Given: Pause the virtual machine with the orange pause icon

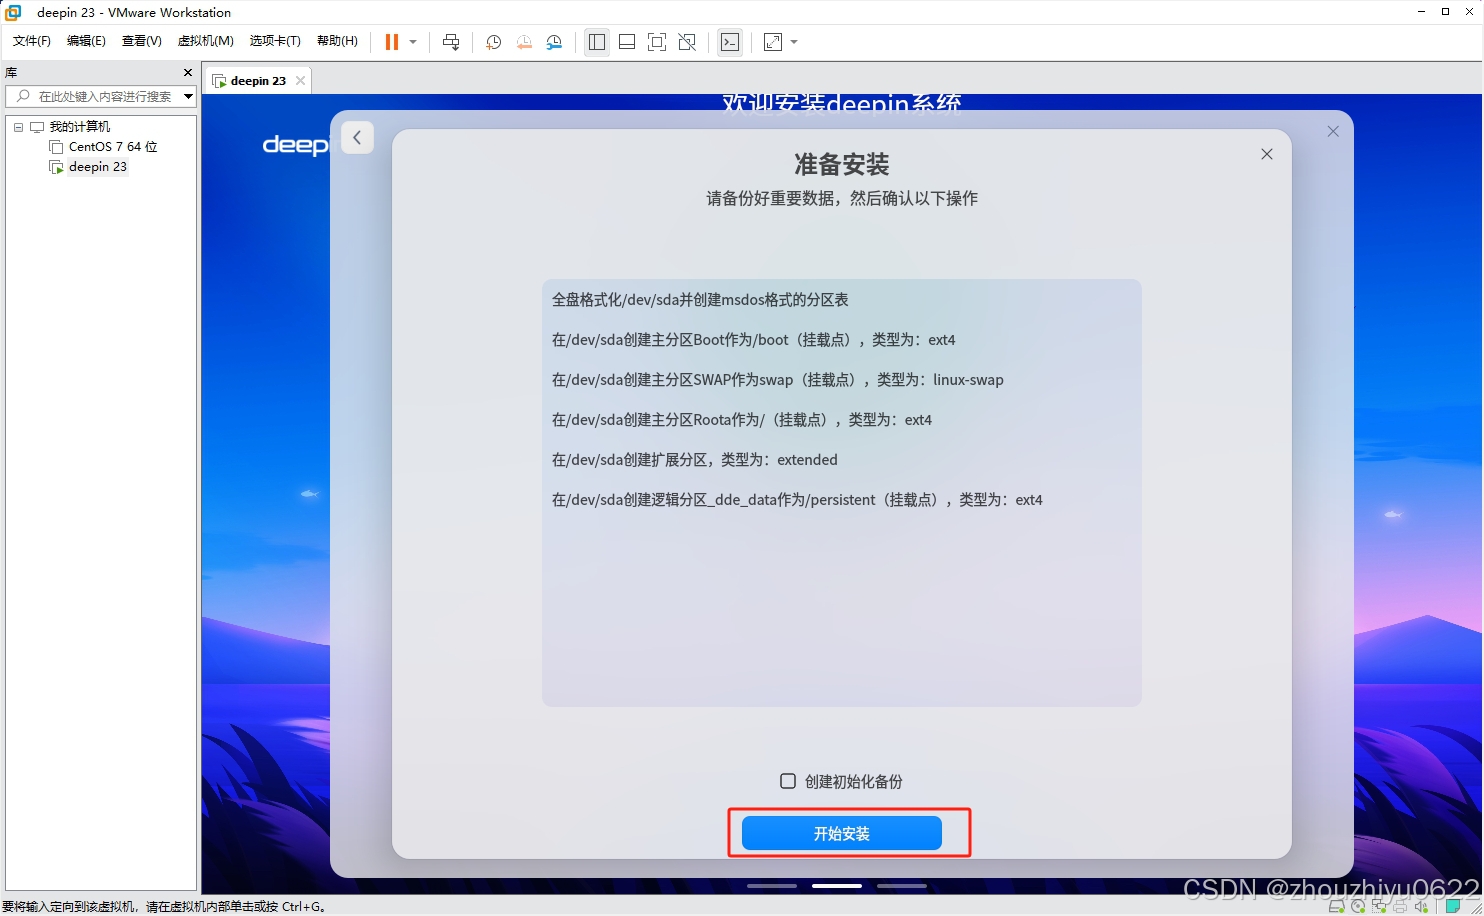Looking at the screenshot, I should [392, 42].
